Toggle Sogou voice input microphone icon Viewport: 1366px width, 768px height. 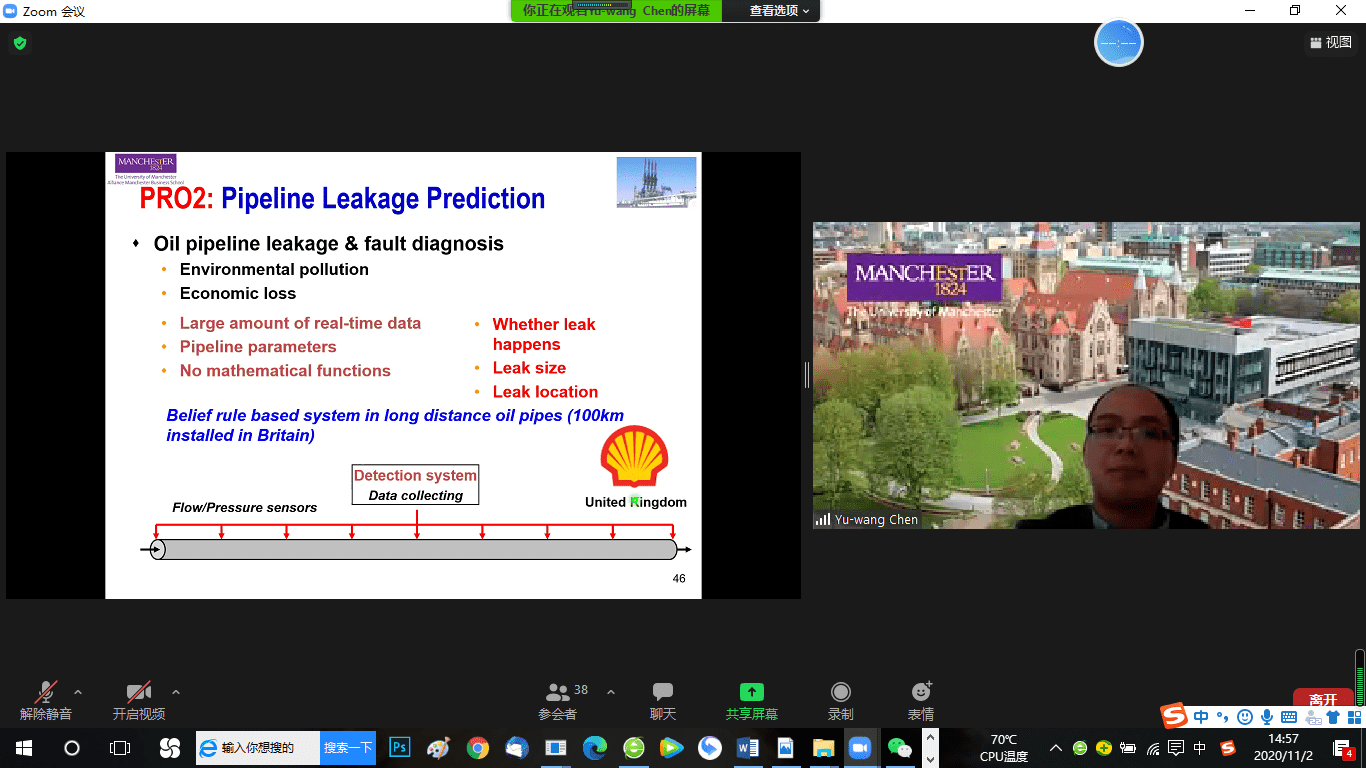(x=1267, y=717)
